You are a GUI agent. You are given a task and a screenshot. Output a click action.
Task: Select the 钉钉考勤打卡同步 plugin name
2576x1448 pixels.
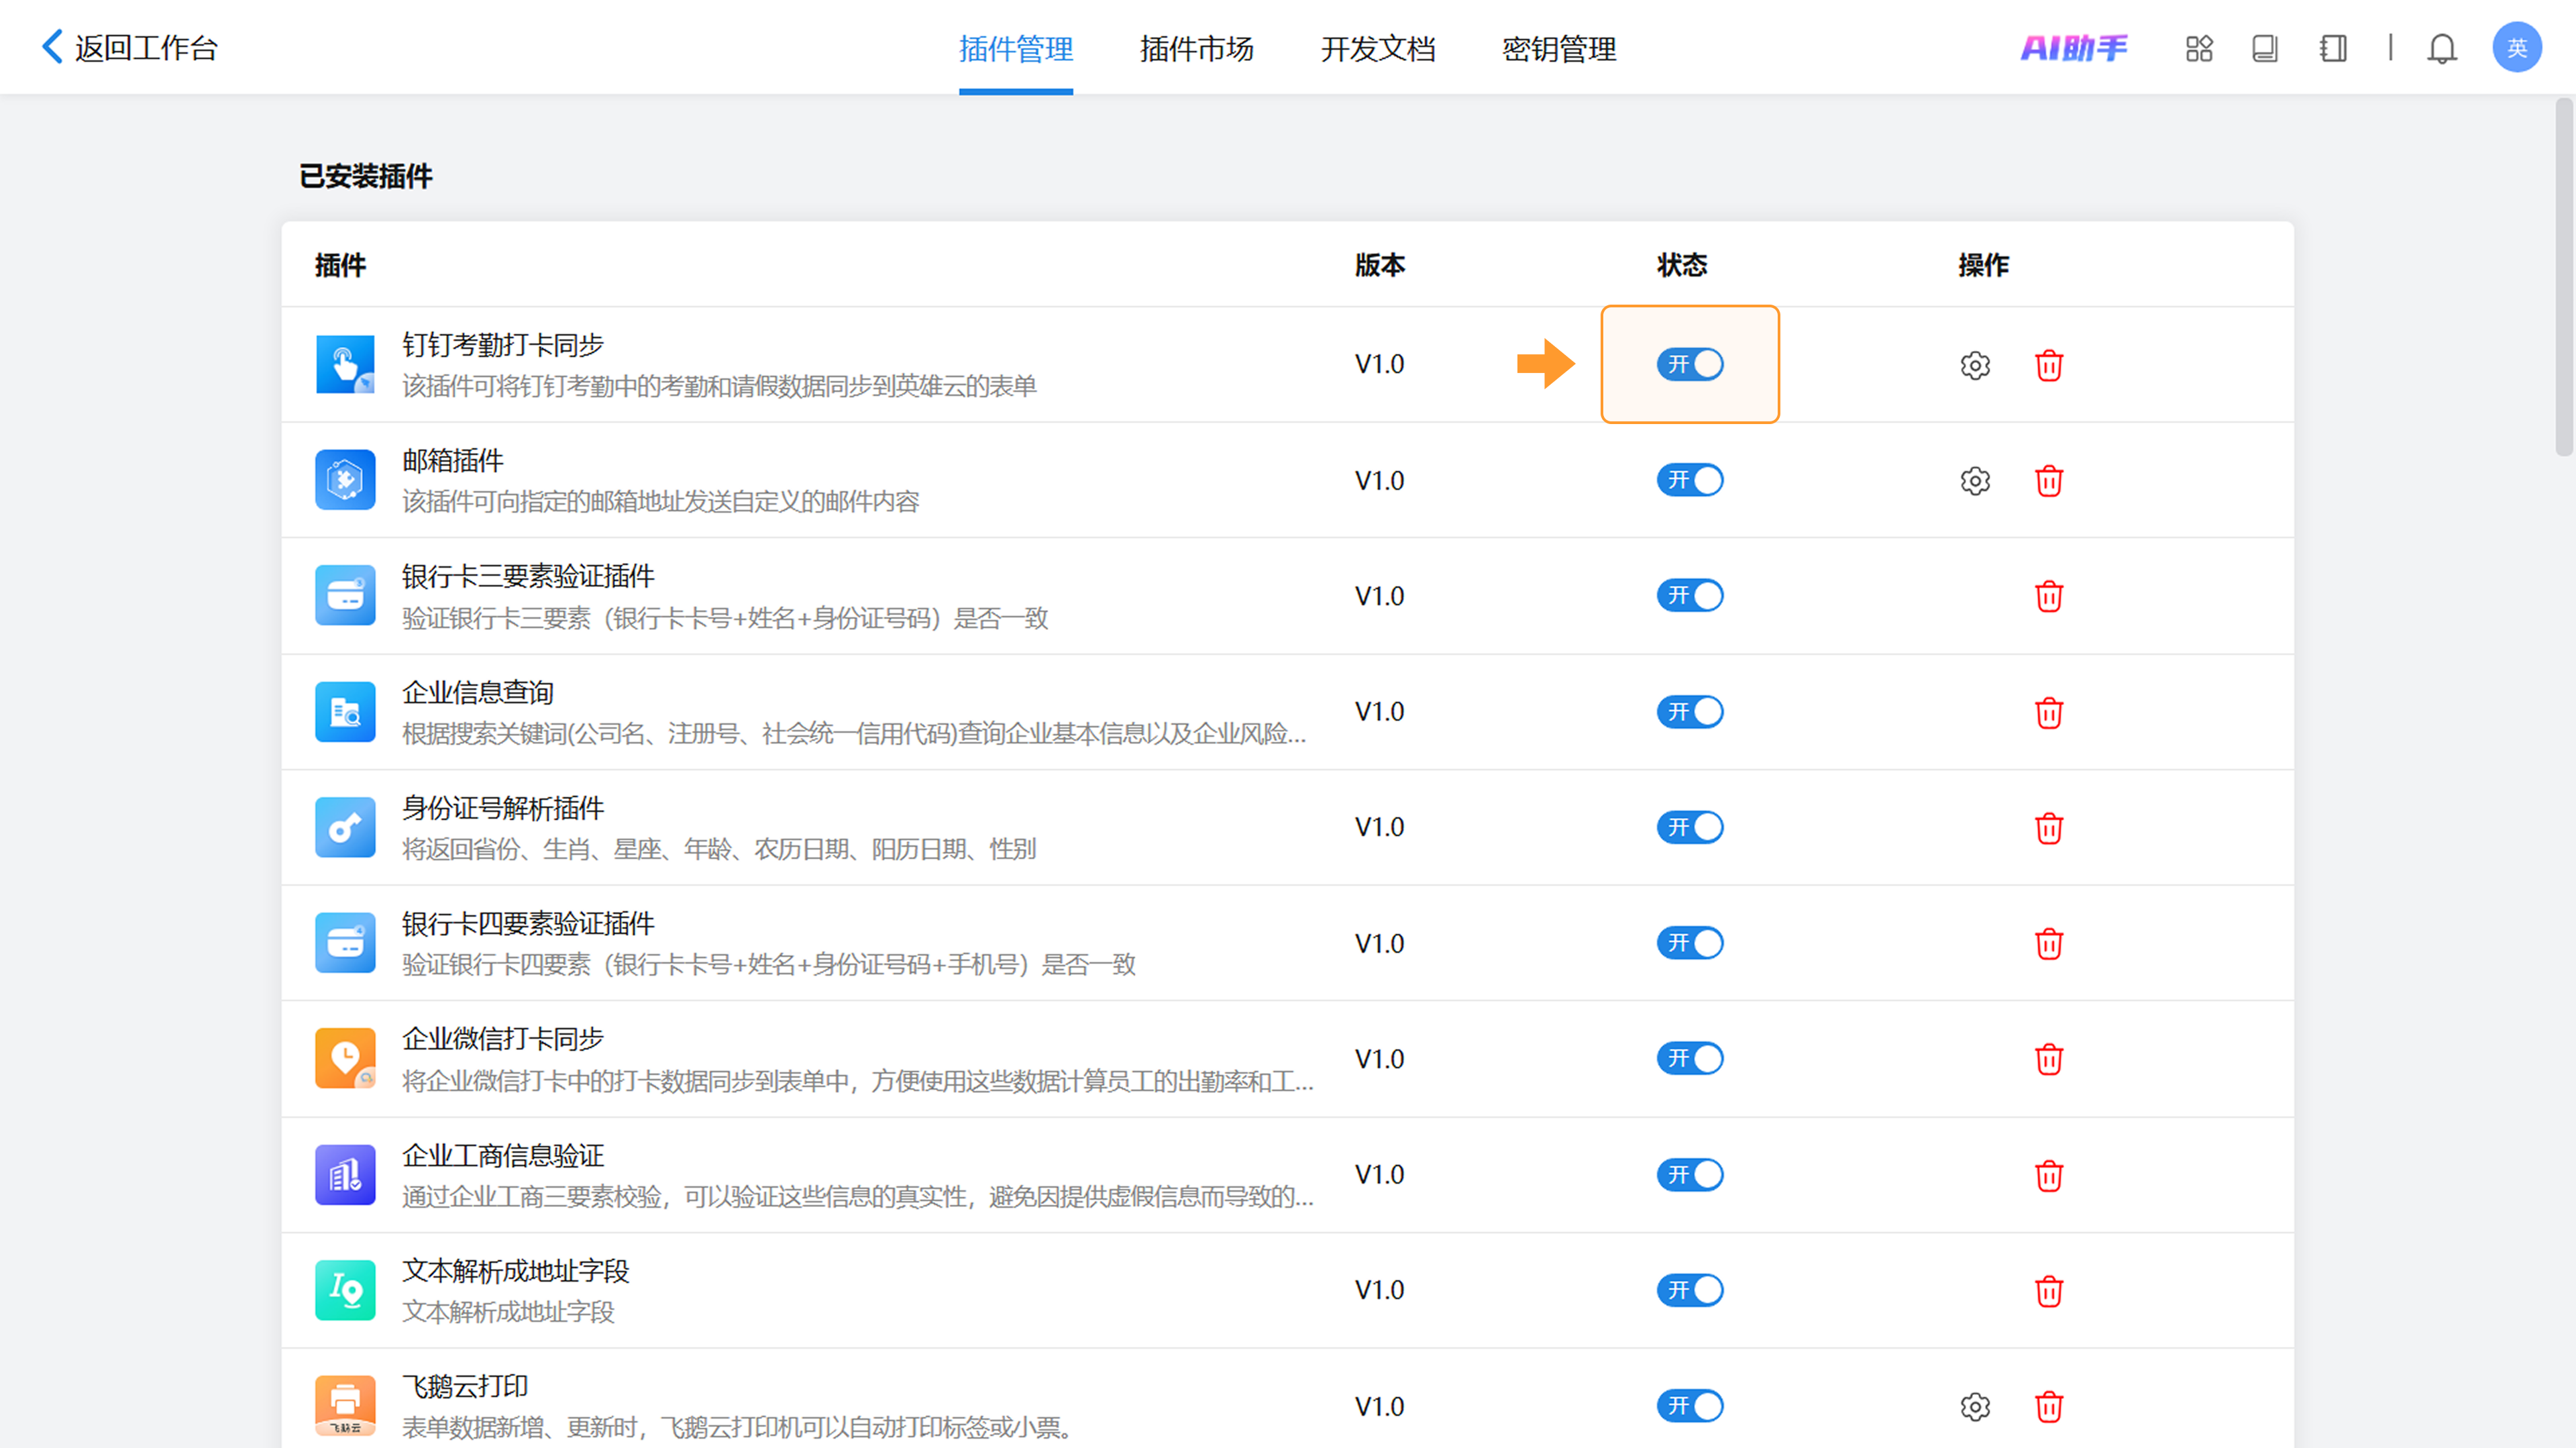503,345
